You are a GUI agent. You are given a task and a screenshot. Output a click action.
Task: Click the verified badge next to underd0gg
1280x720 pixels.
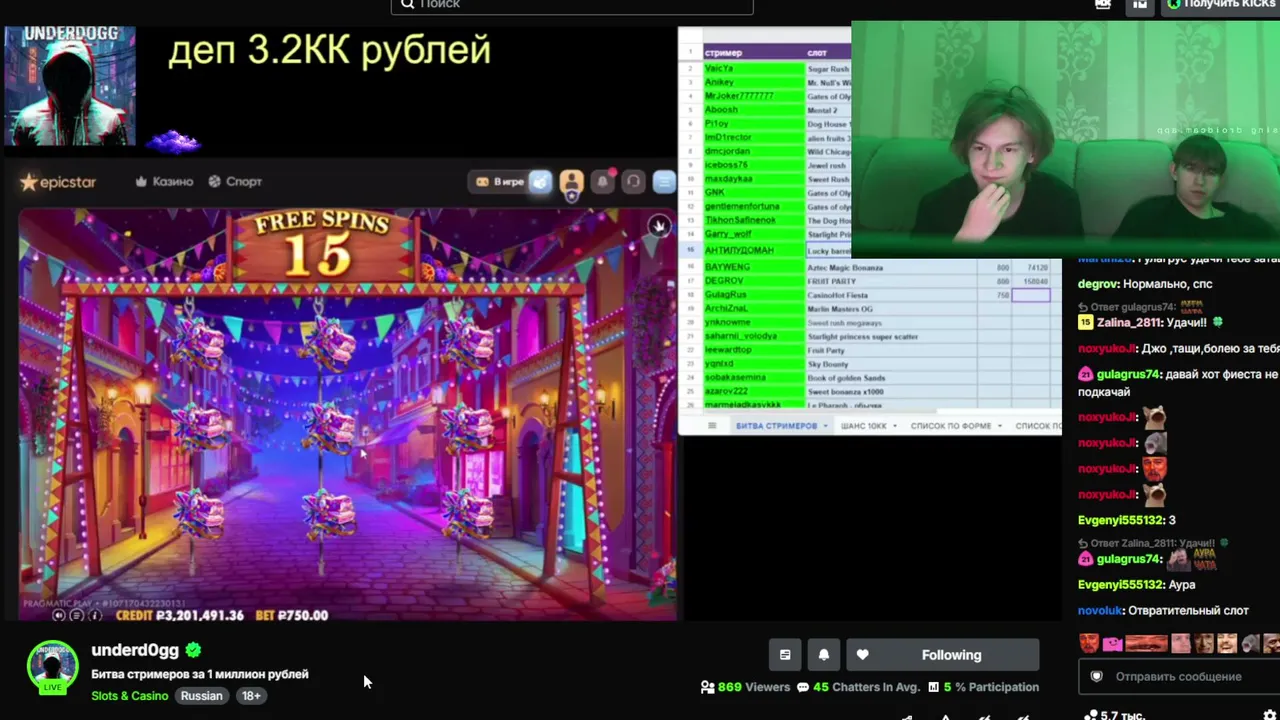point(193,650)
